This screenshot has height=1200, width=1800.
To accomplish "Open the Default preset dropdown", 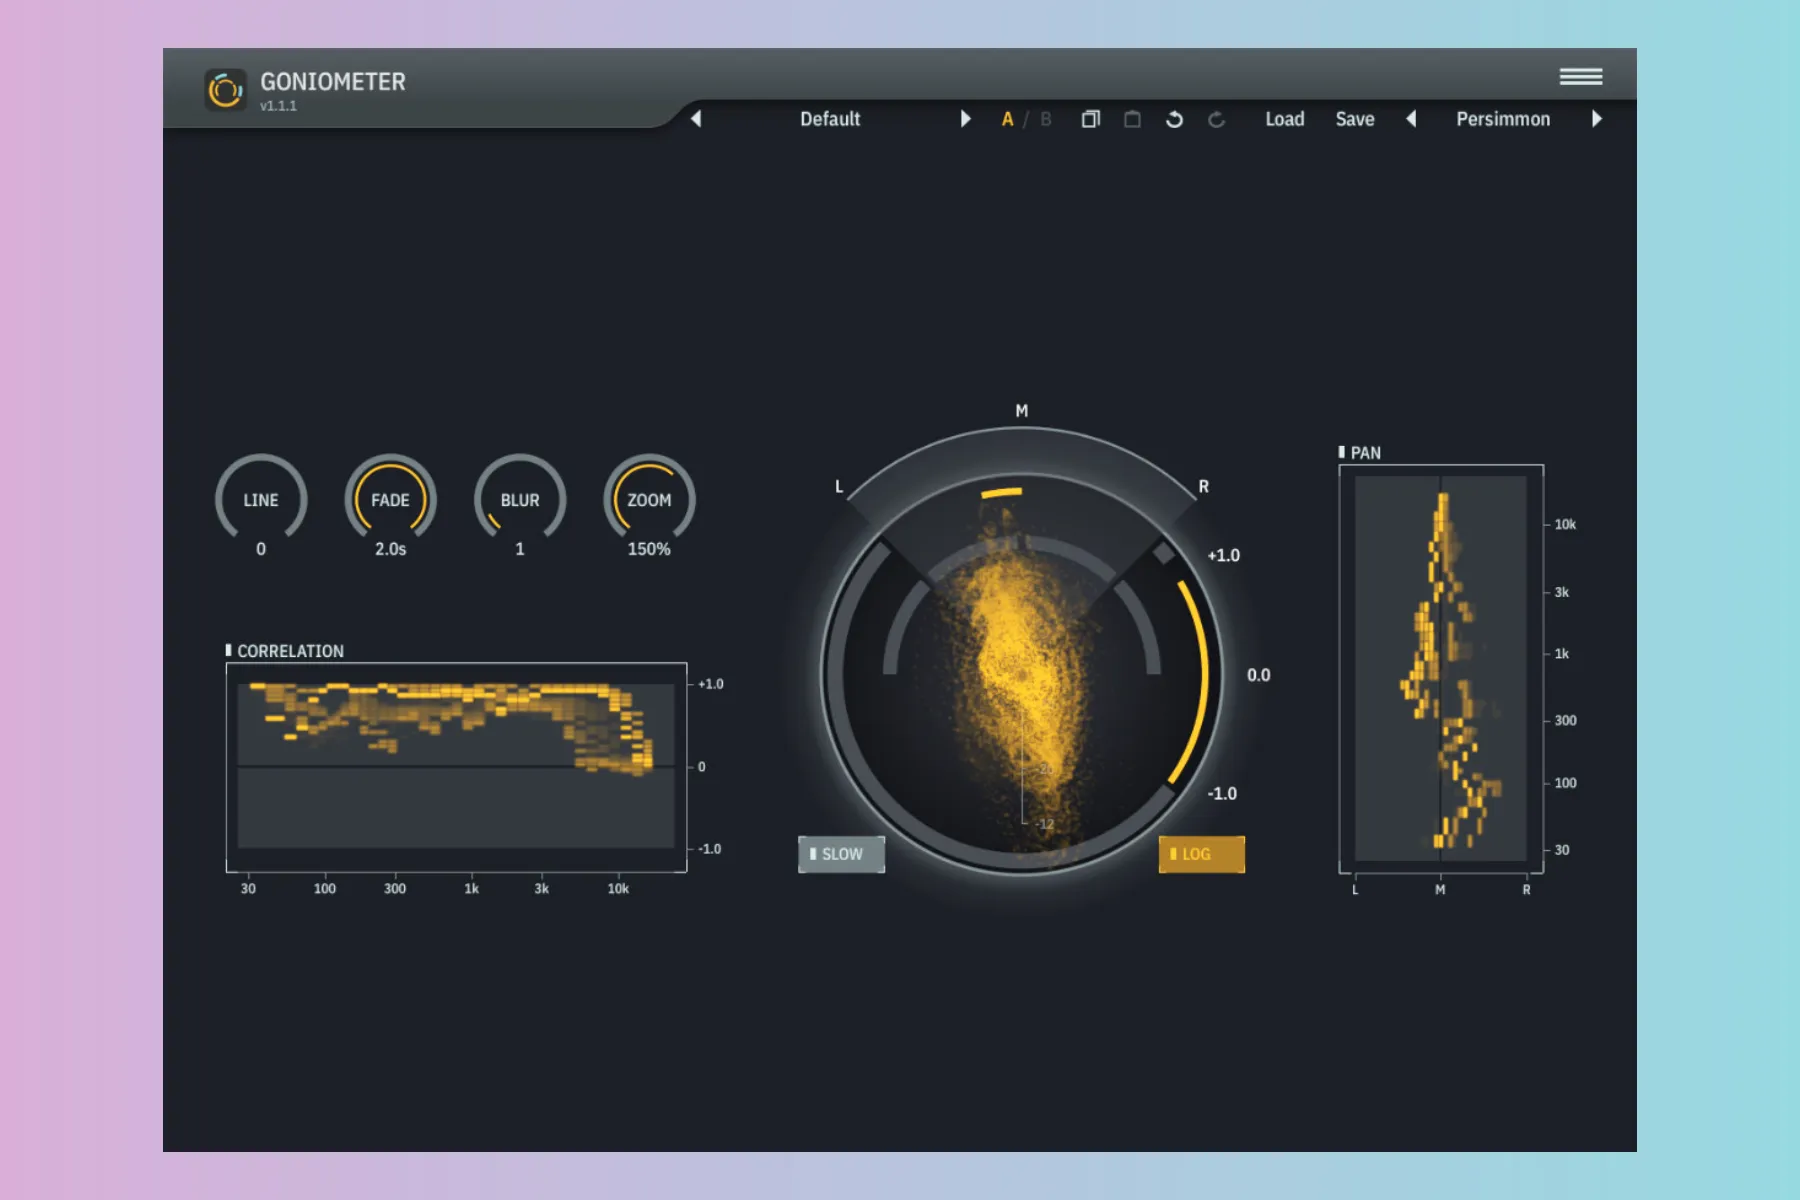I will (x=829, y=119).
